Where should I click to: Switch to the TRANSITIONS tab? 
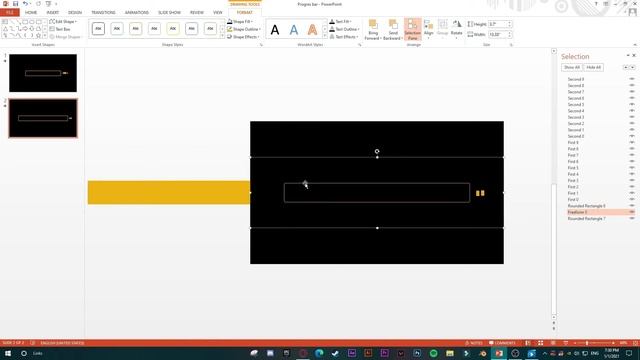pos(103,12)
